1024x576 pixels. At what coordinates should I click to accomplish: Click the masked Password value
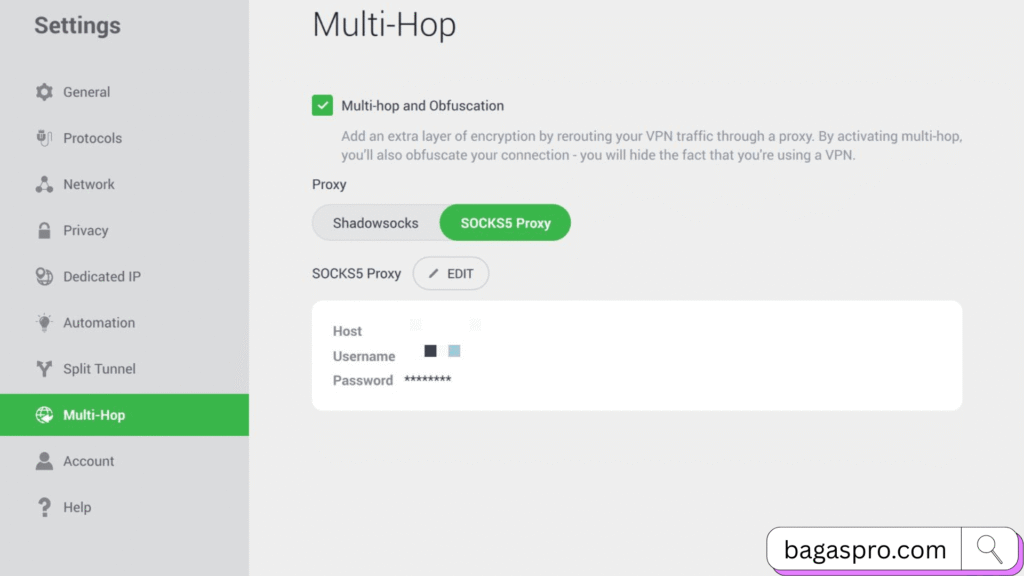427,380
